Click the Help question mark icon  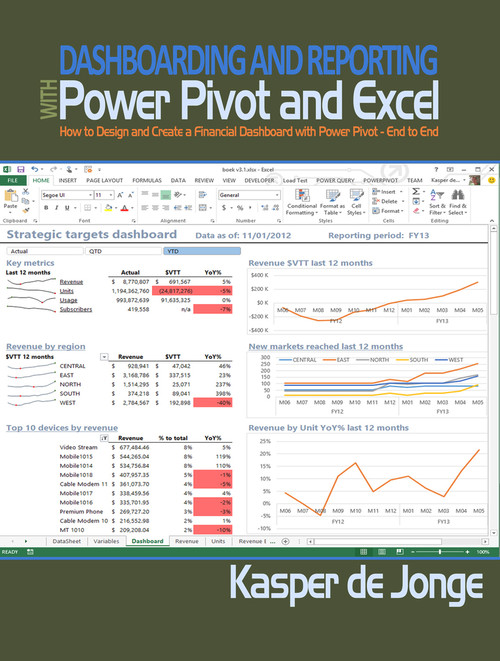(x=436, y=169)
